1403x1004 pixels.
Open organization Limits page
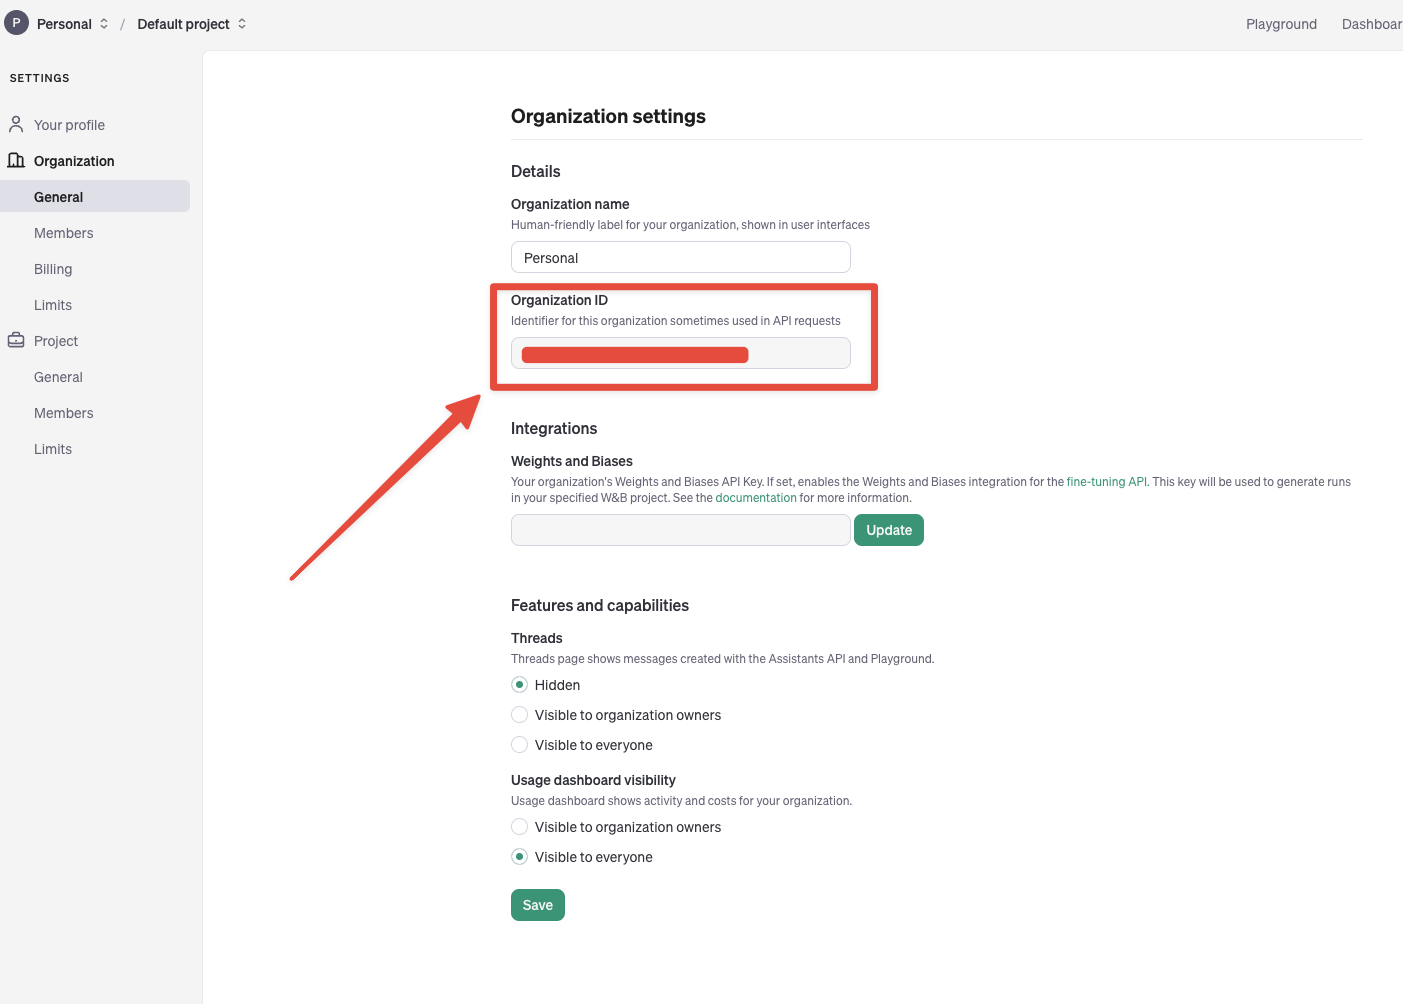tap(53, 305)
